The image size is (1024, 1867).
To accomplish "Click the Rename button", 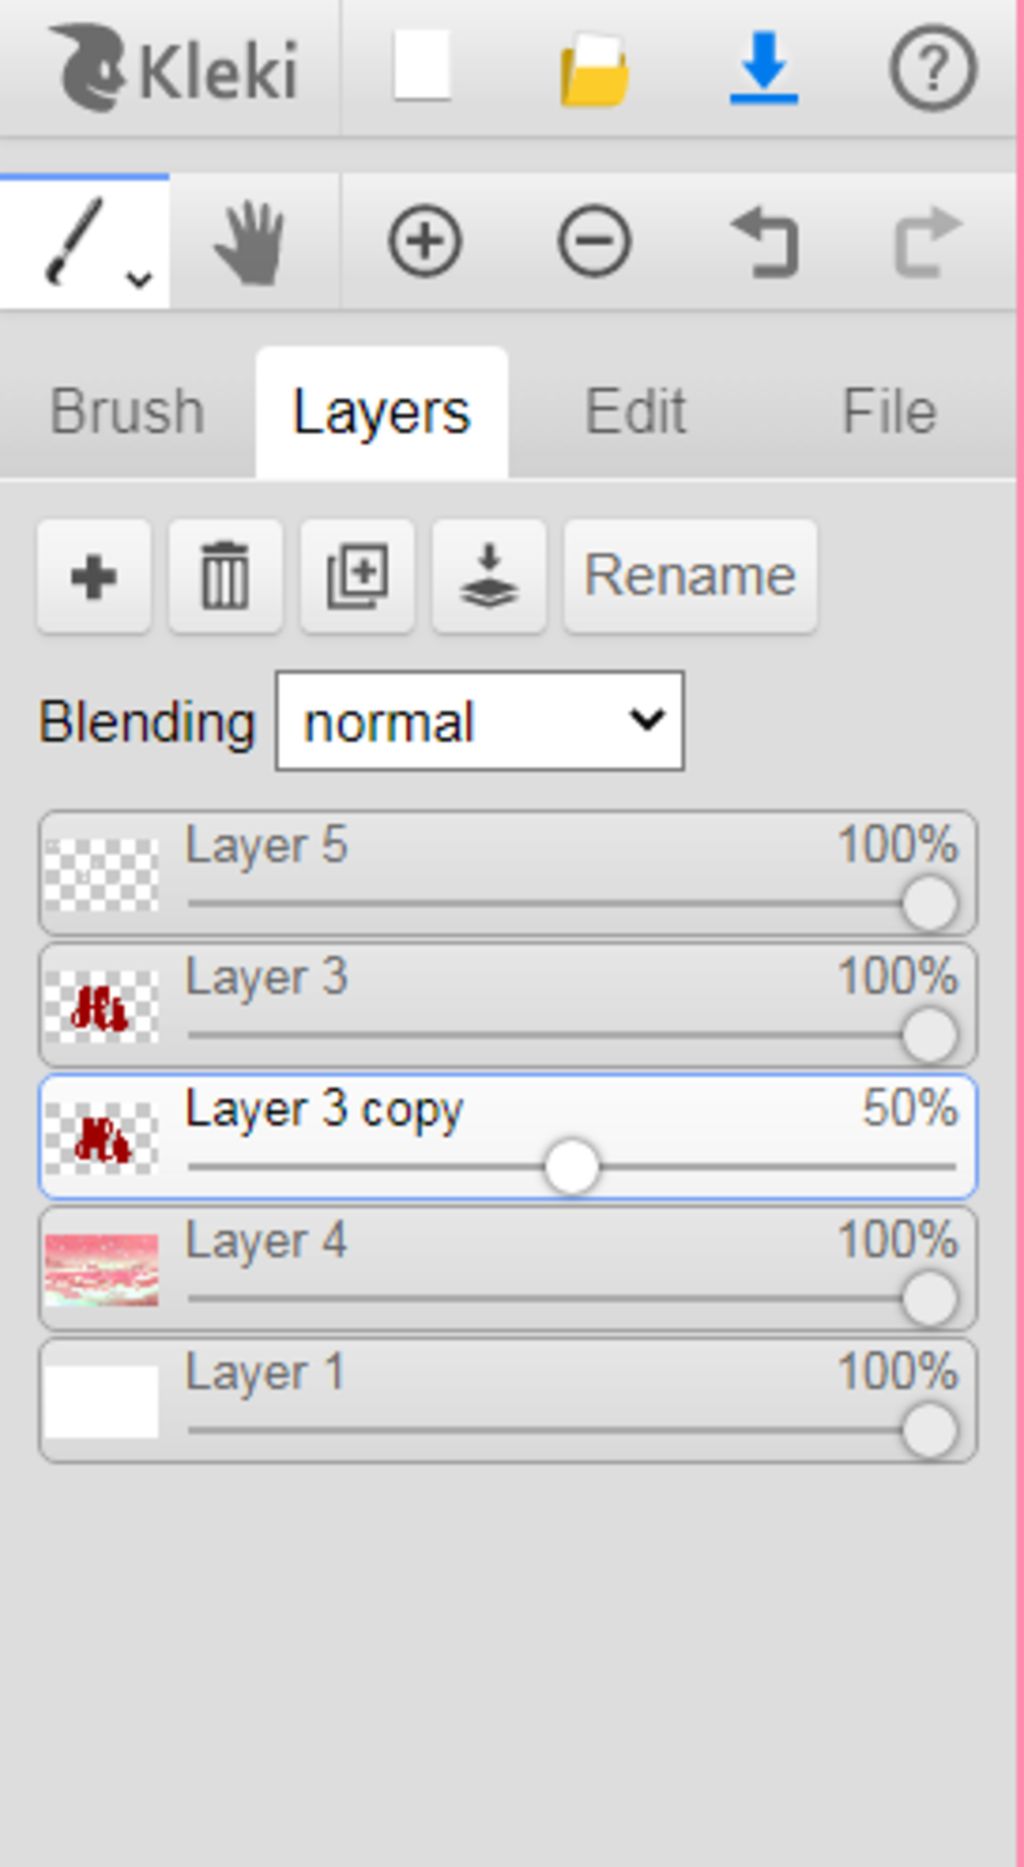I will tap(690, 576).
